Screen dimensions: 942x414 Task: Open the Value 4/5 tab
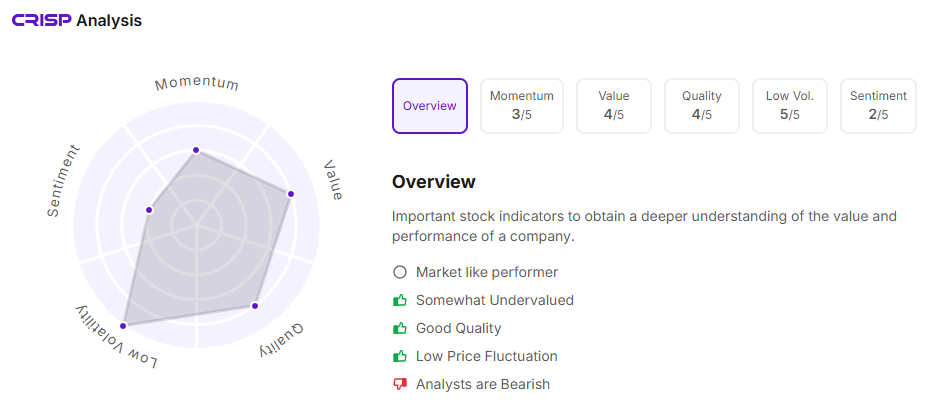click(613, 106)
